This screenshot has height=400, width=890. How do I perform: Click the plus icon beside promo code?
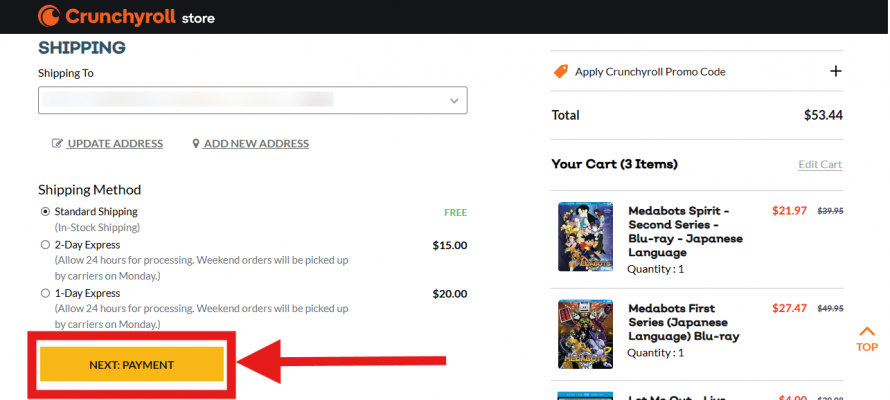(836, 71)
